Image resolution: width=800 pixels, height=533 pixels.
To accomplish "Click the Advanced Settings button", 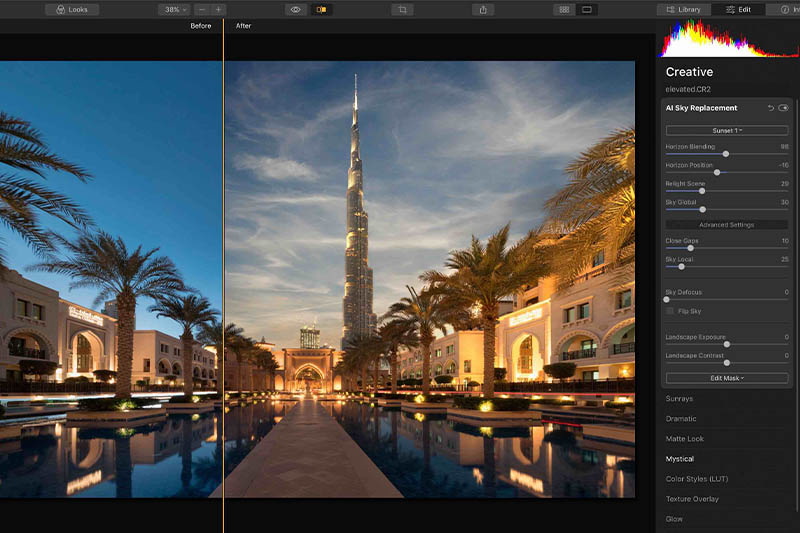I will click(x=727, y=225).
